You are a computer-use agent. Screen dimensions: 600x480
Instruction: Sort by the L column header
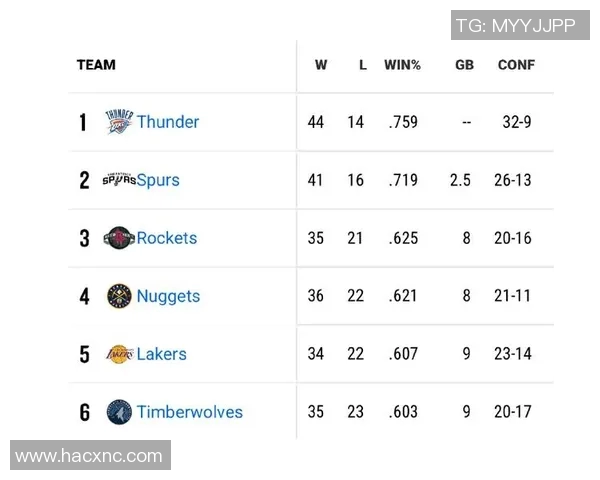[363, 65]
